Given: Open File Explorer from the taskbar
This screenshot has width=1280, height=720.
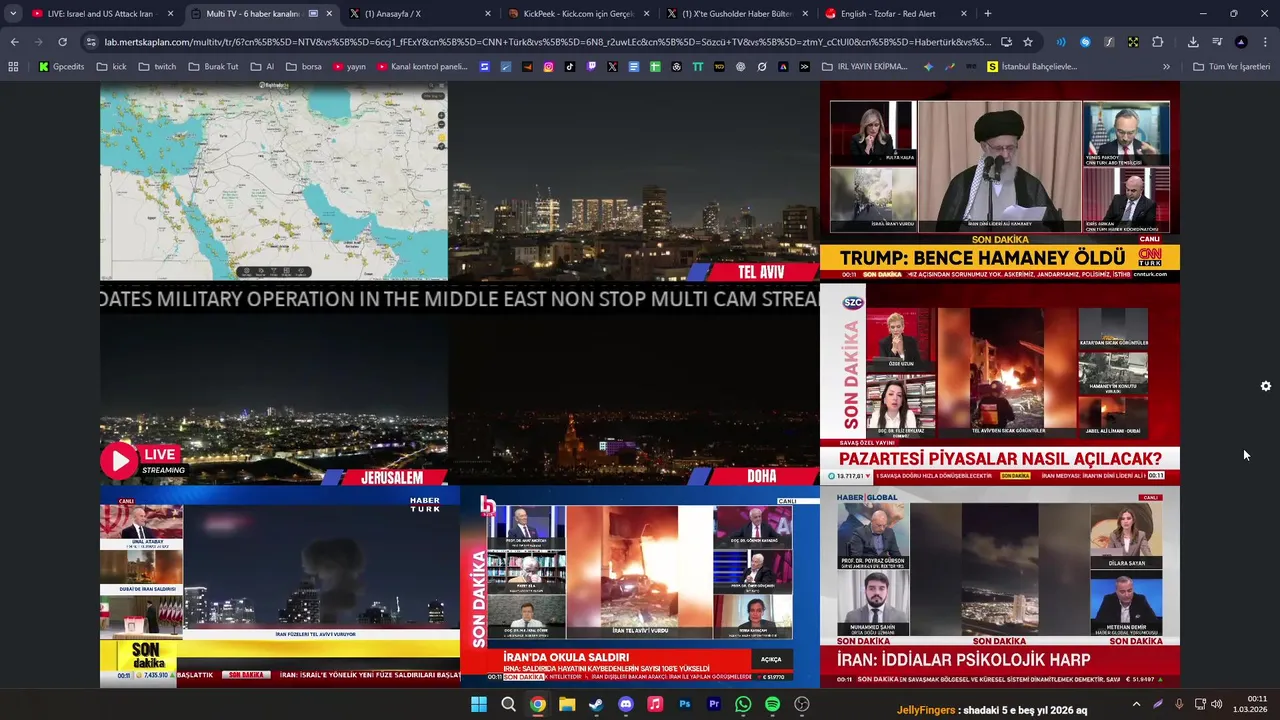Looking at the screenshot, I should pos(567,704).
